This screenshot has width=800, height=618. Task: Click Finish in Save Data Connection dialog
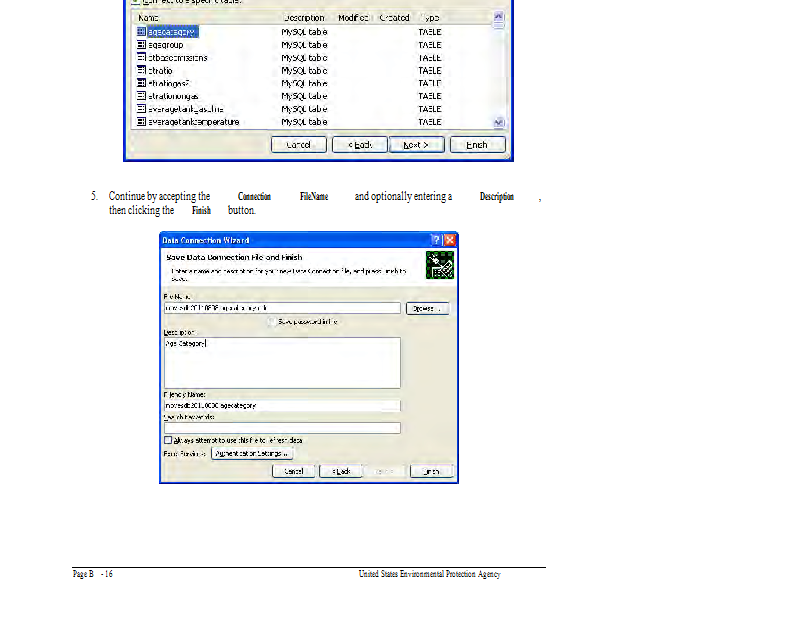coord(431,471)
